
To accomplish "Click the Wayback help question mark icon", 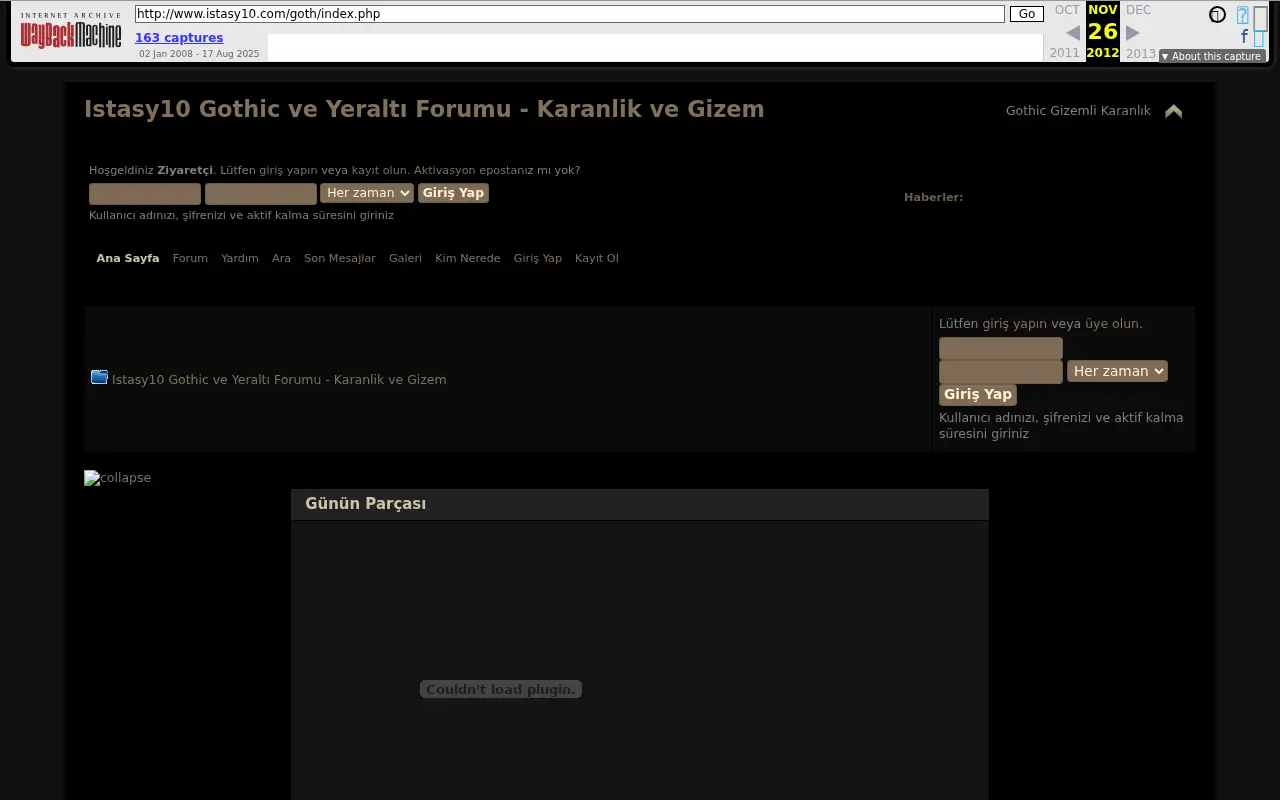I will point(1243,15).
